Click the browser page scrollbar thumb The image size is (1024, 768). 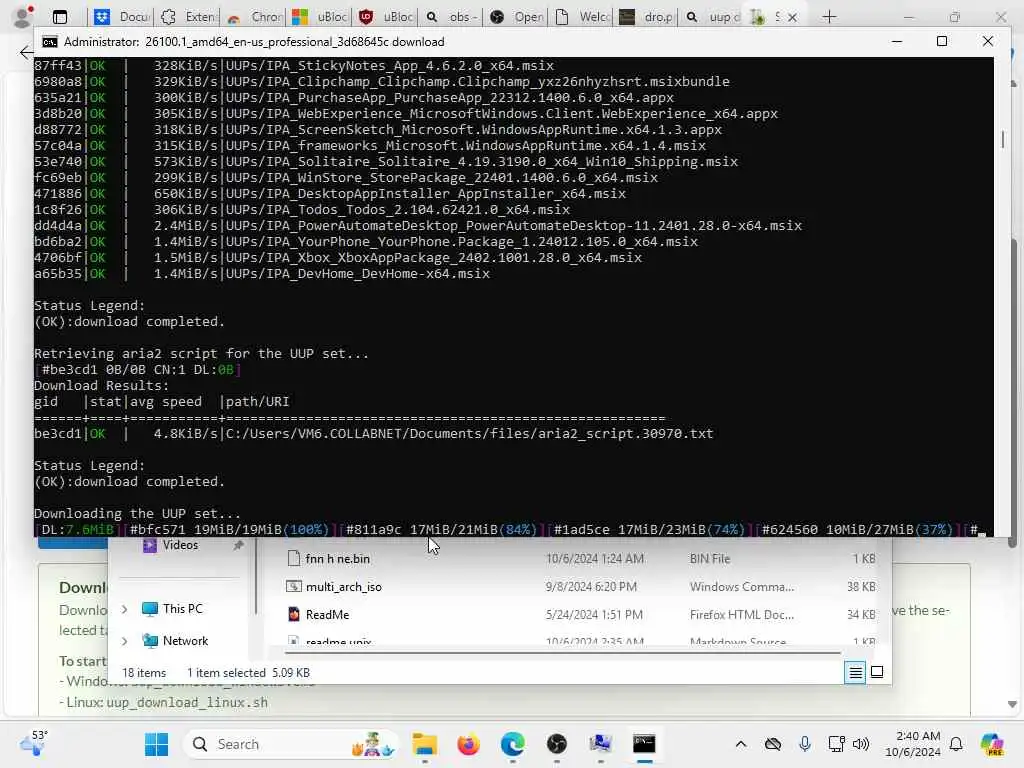tap(1013, 392)
